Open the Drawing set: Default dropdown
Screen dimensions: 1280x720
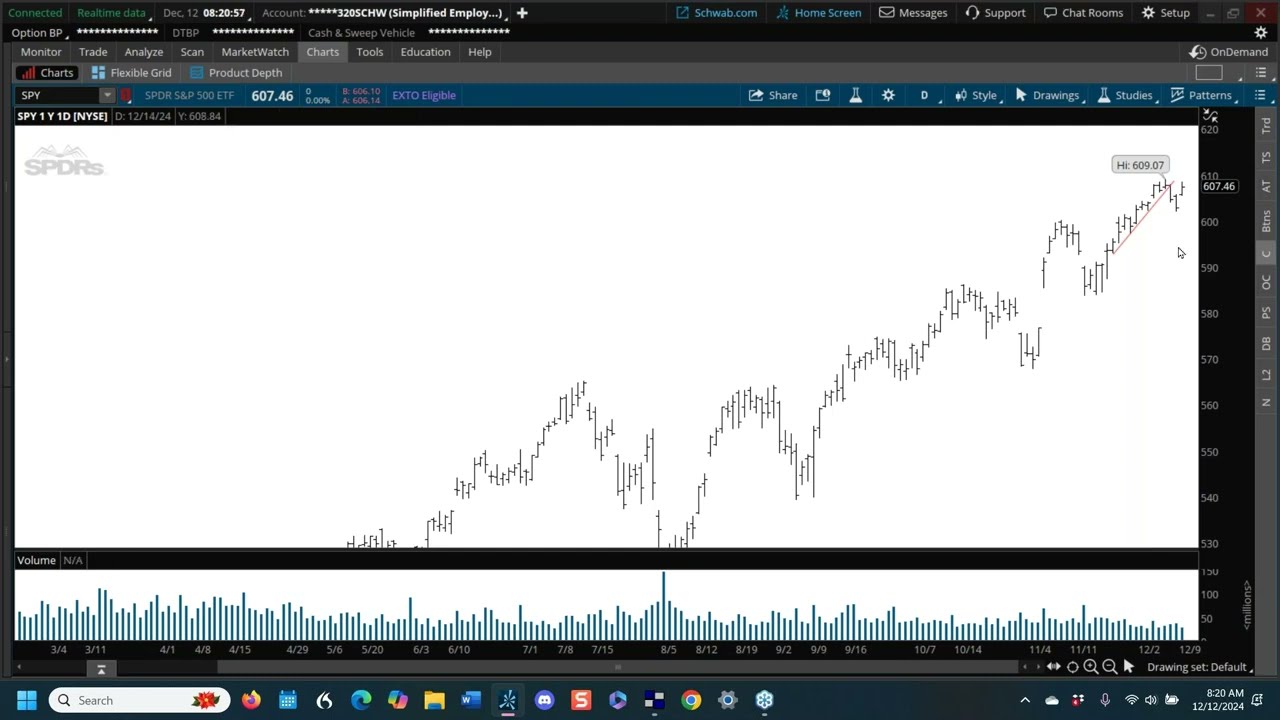1200,667
